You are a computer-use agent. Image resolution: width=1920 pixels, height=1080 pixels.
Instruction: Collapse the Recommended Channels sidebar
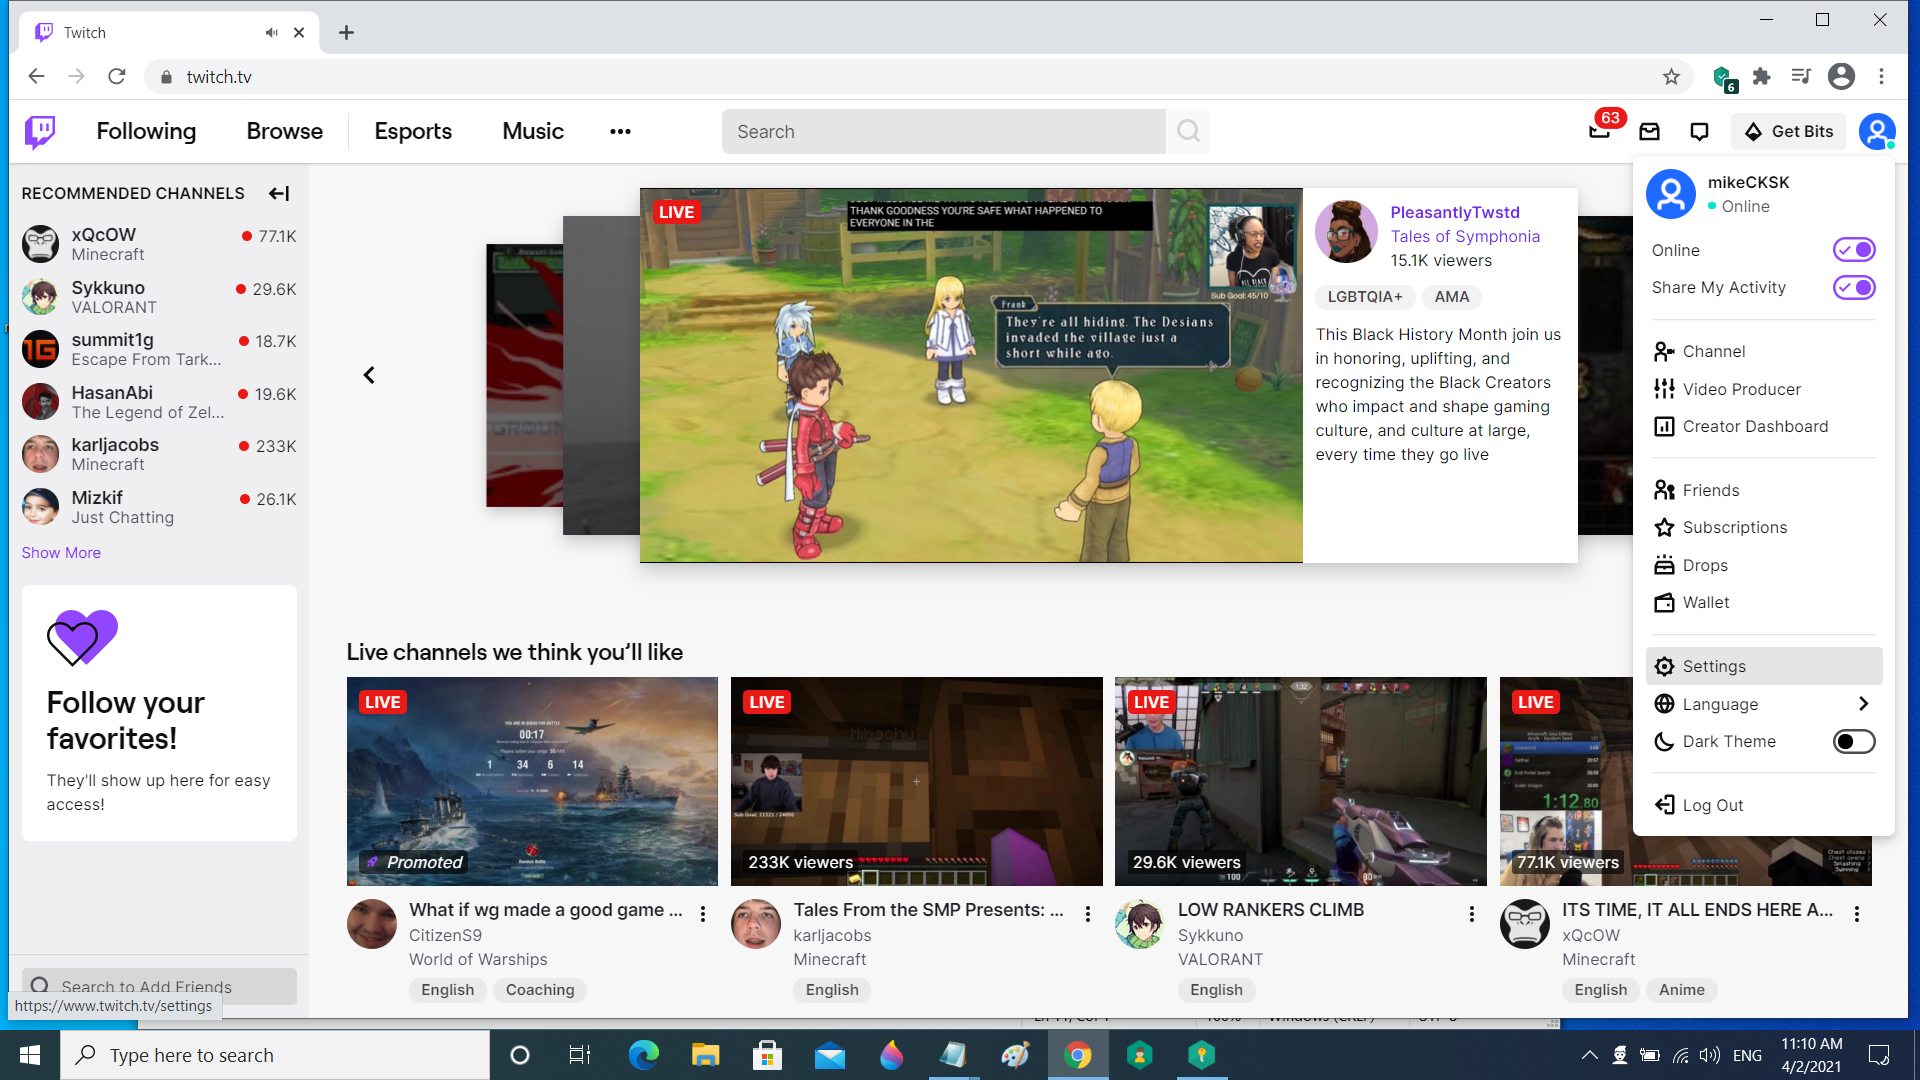[x=279, y=193]
